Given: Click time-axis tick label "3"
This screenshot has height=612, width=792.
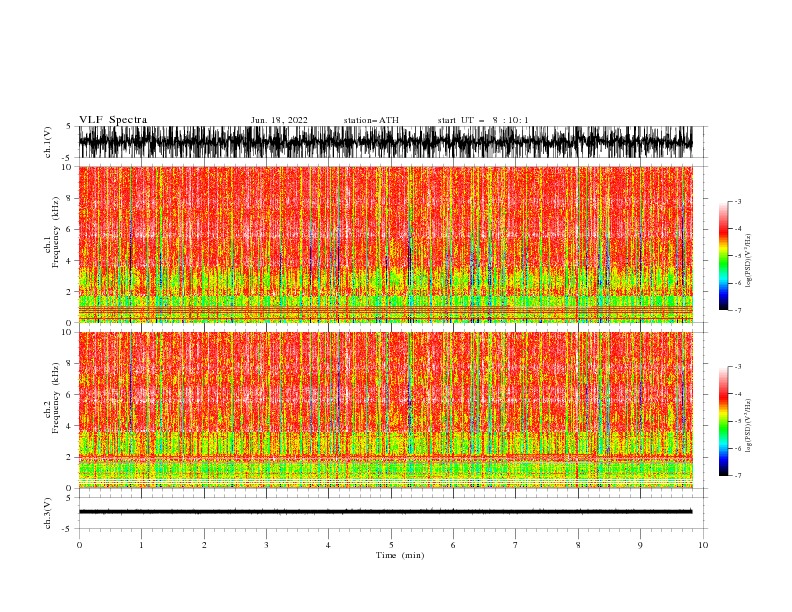Looking at the screenshot, I should [x=266, y=545].
